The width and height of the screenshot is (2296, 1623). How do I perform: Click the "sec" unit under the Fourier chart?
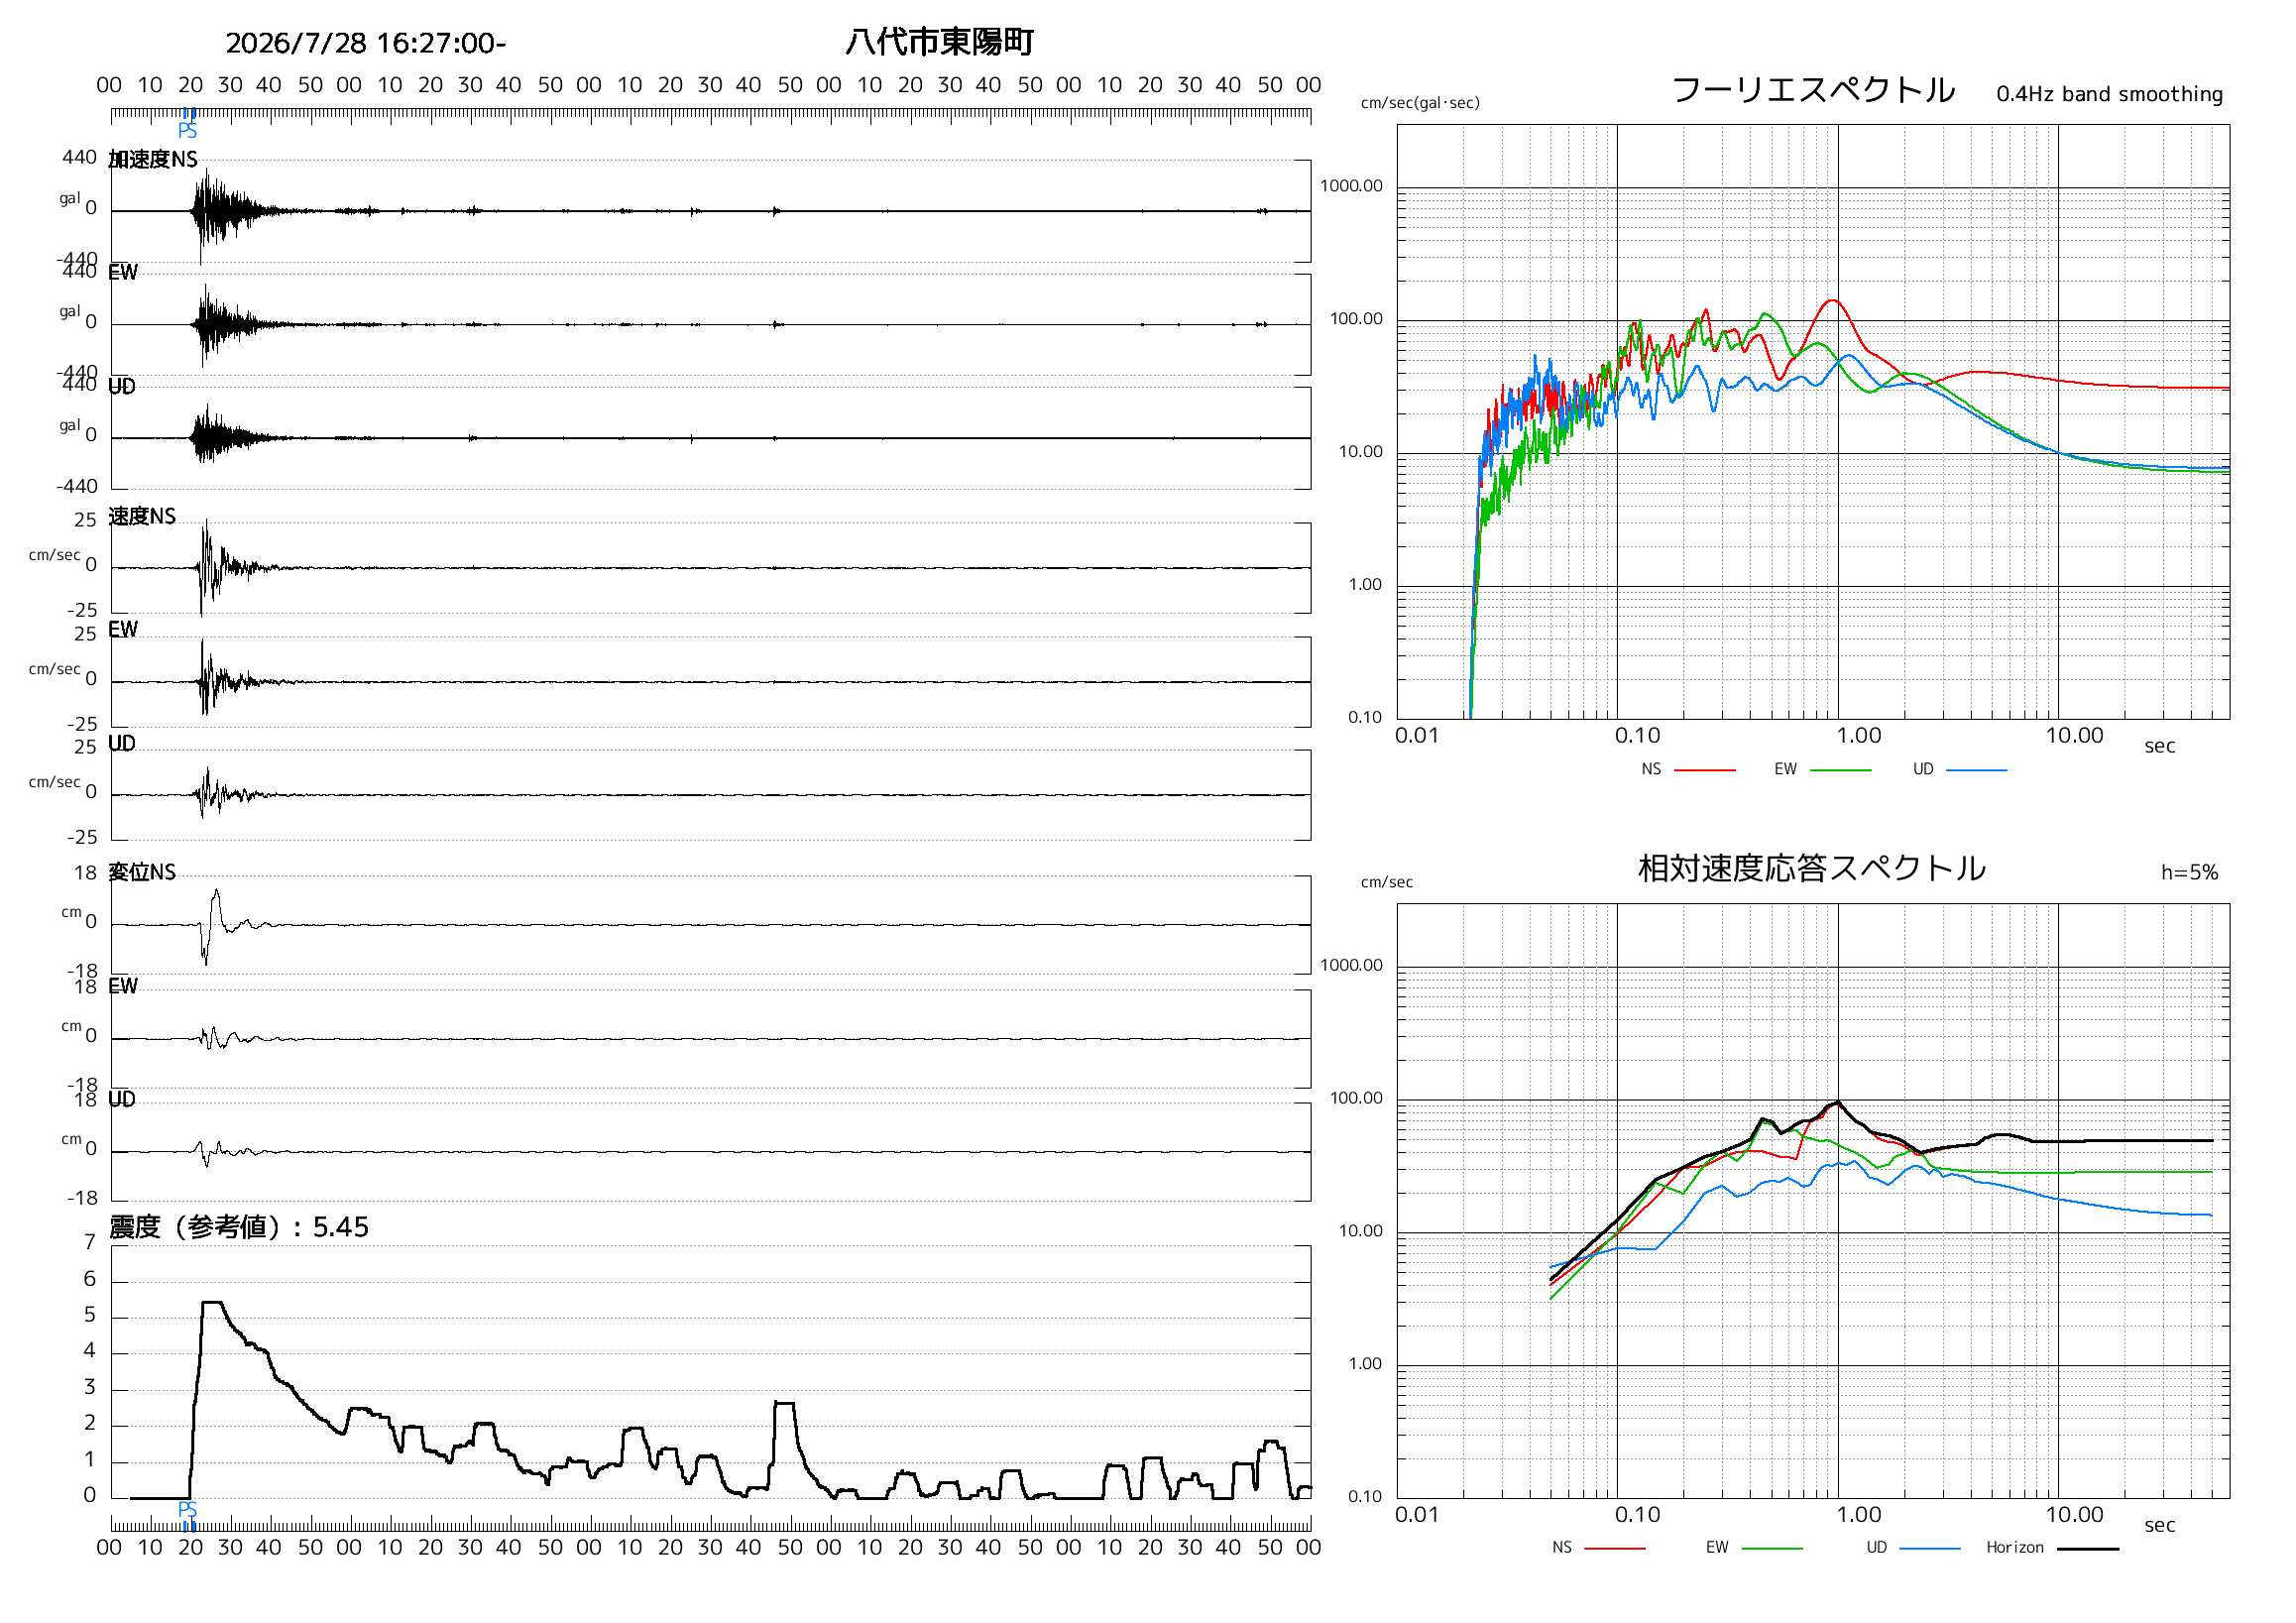(x=2160, y=746)
